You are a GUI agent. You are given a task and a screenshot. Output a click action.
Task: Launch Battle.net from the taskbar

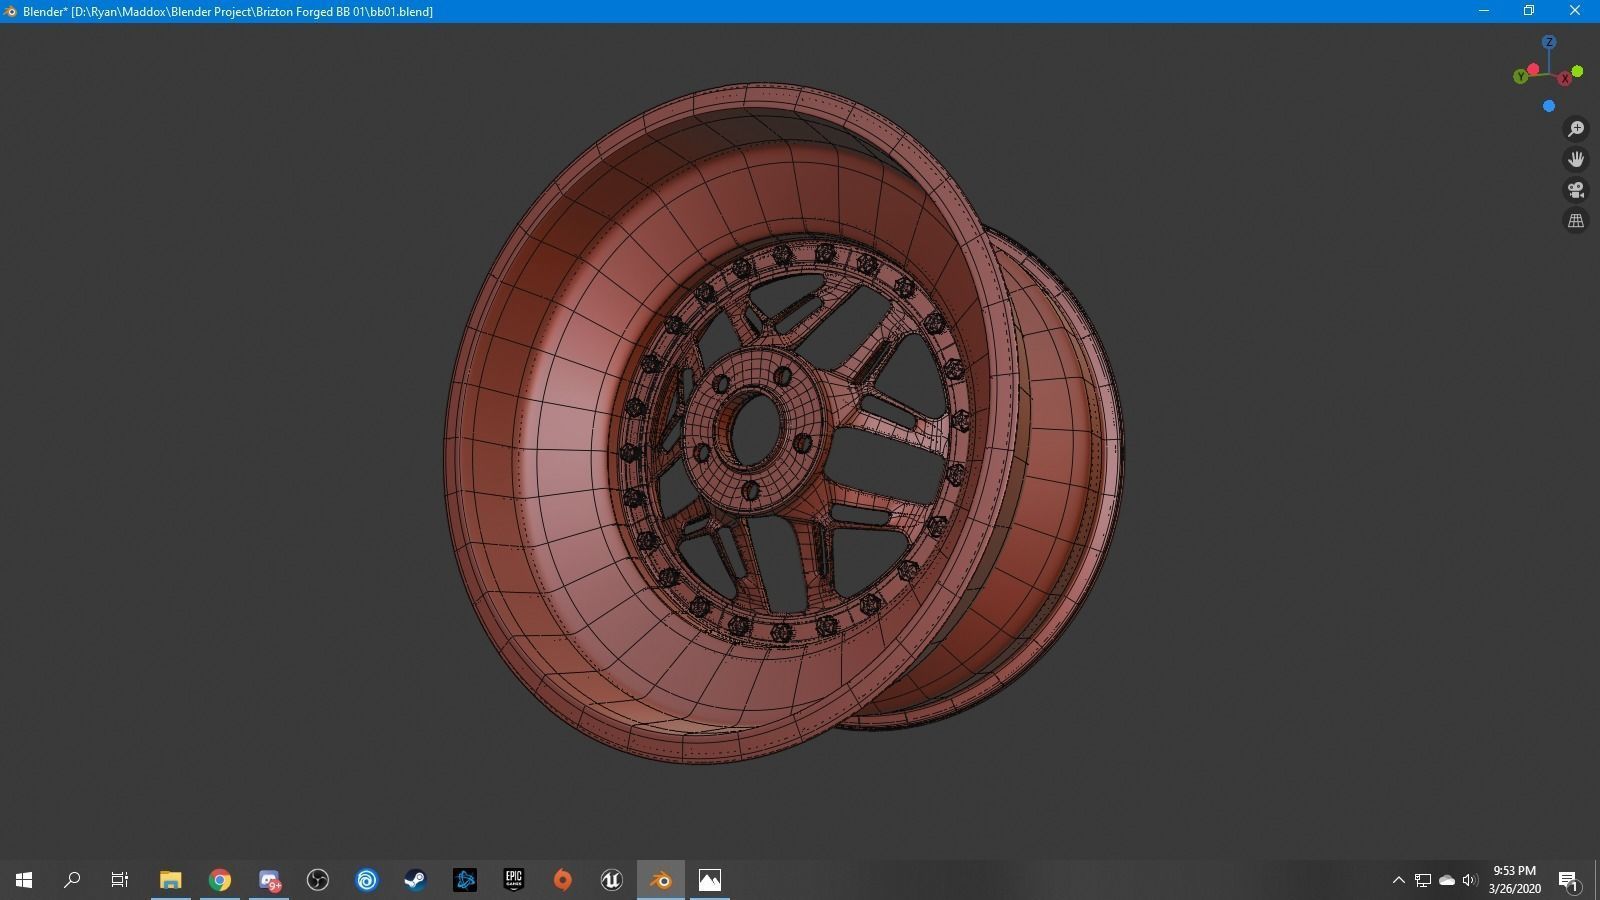click(x=465, y=880)
